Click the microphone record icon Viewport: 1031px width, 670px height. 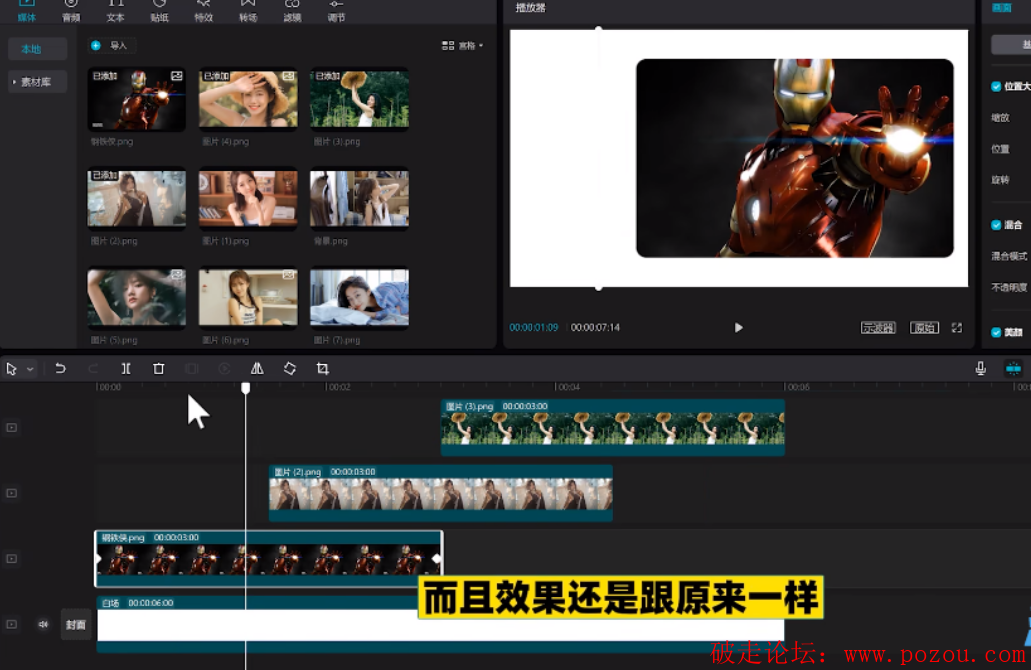981,369
